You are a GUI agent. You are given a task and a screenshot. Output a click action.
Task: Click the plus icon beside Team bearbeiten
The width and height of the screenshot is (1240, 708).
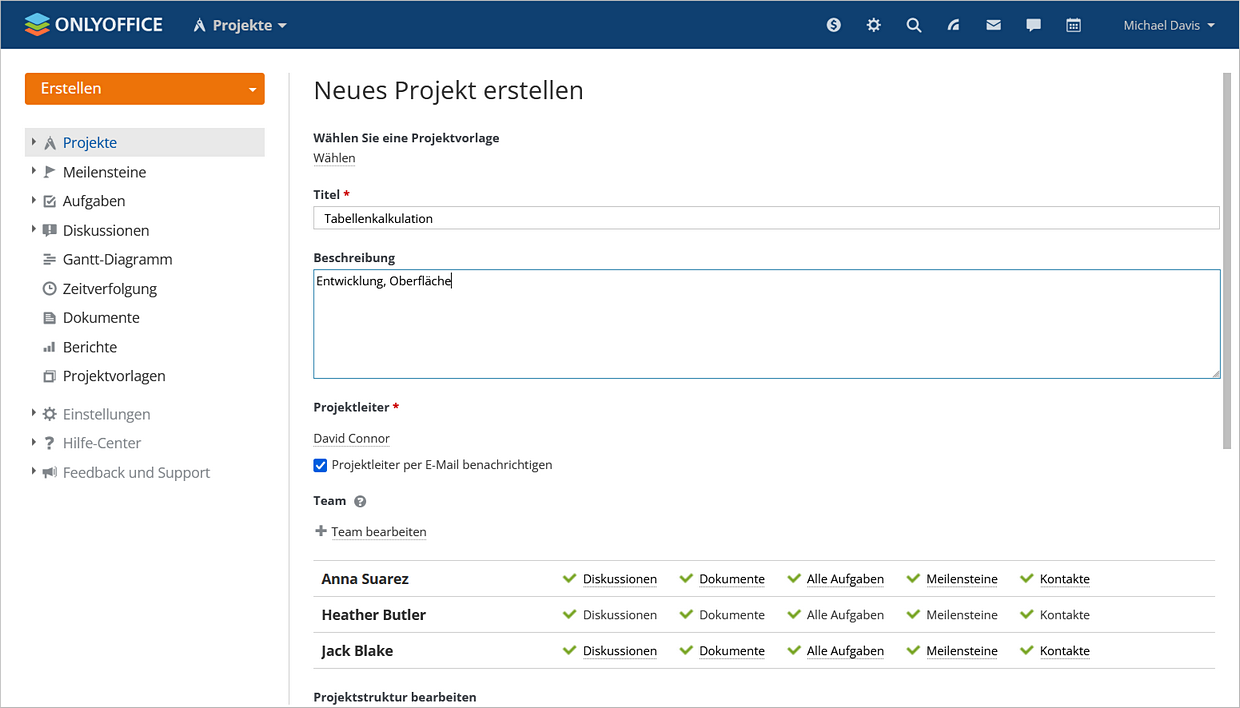[x=321, y=531]
